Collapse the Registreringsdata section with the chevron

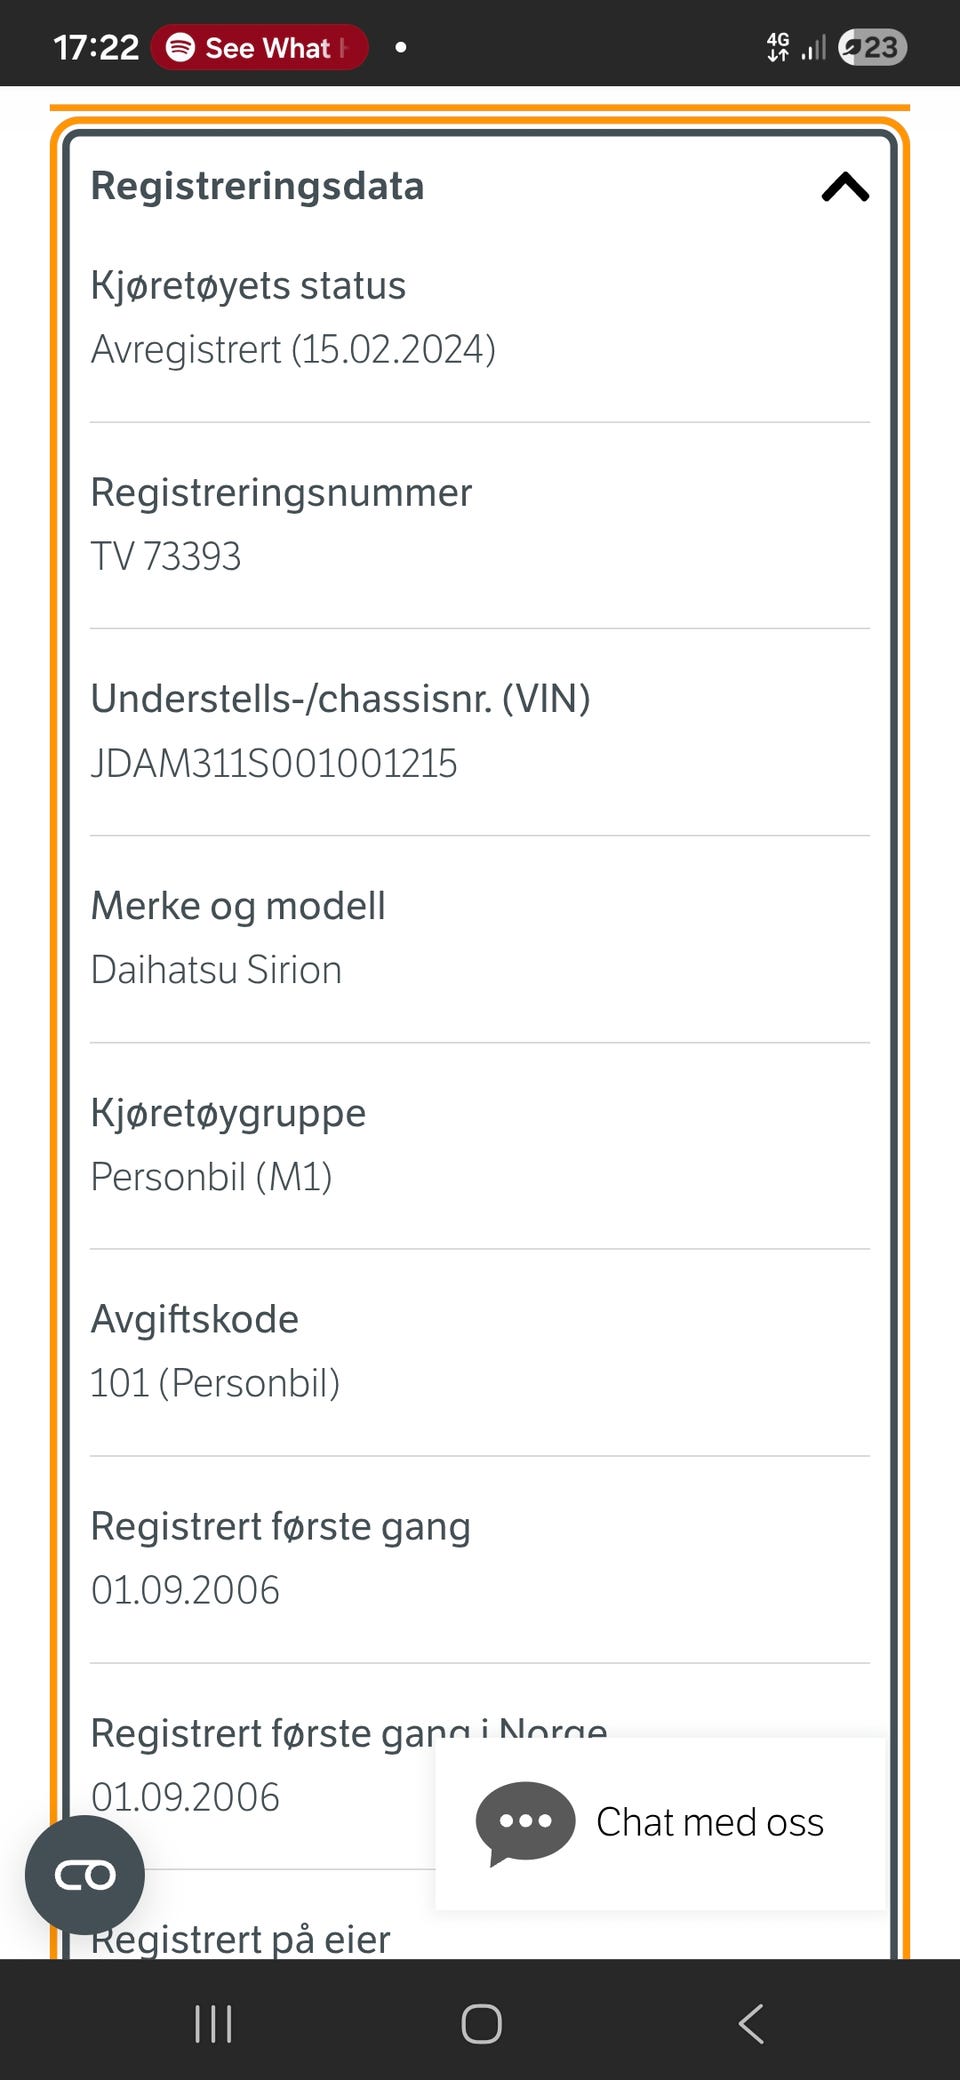845,187
